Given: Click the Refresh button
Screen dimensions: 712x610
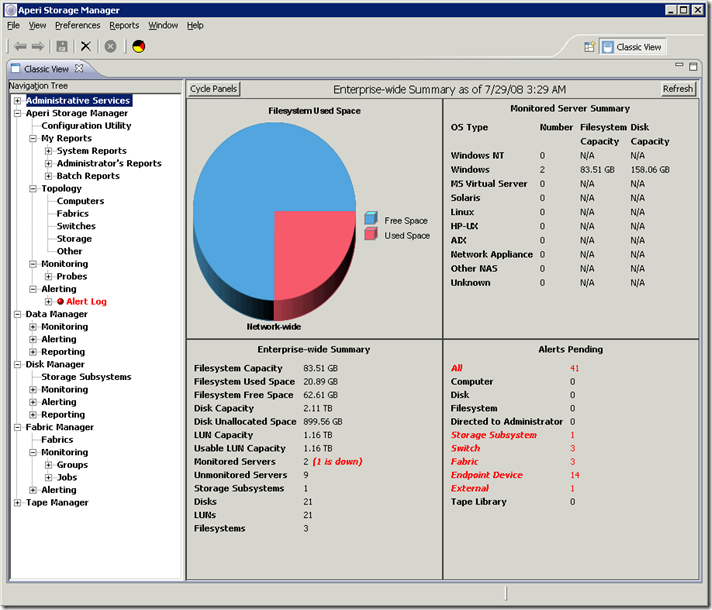Looking at the screenshot, I should [677, 89].
